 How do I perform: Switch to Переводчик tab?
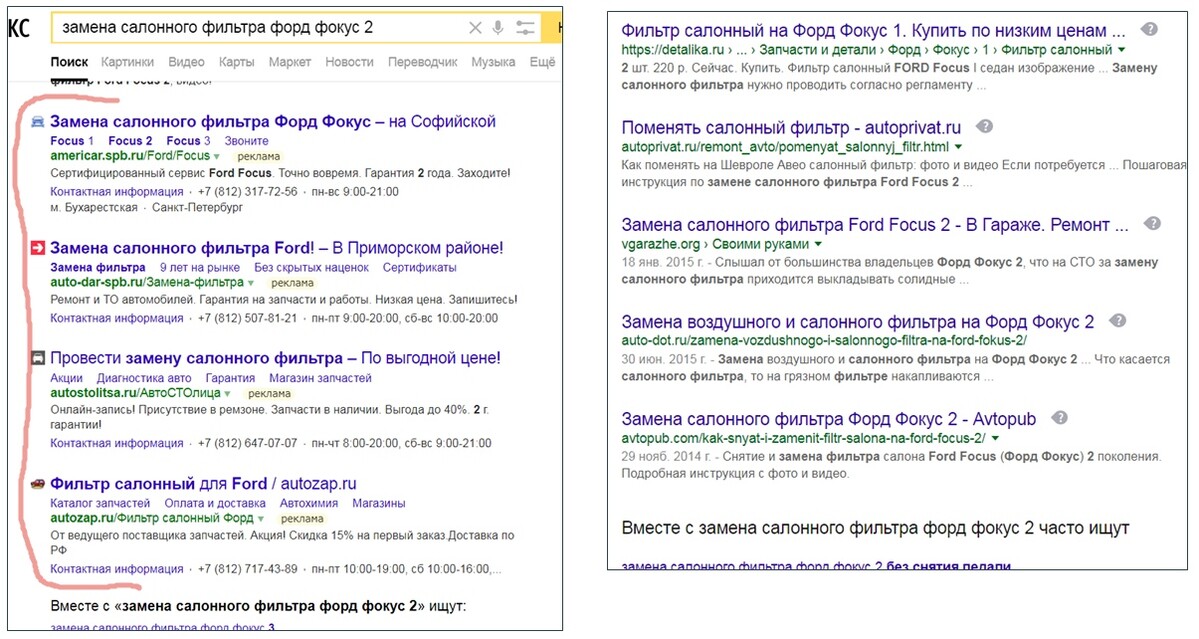point(423,62)
